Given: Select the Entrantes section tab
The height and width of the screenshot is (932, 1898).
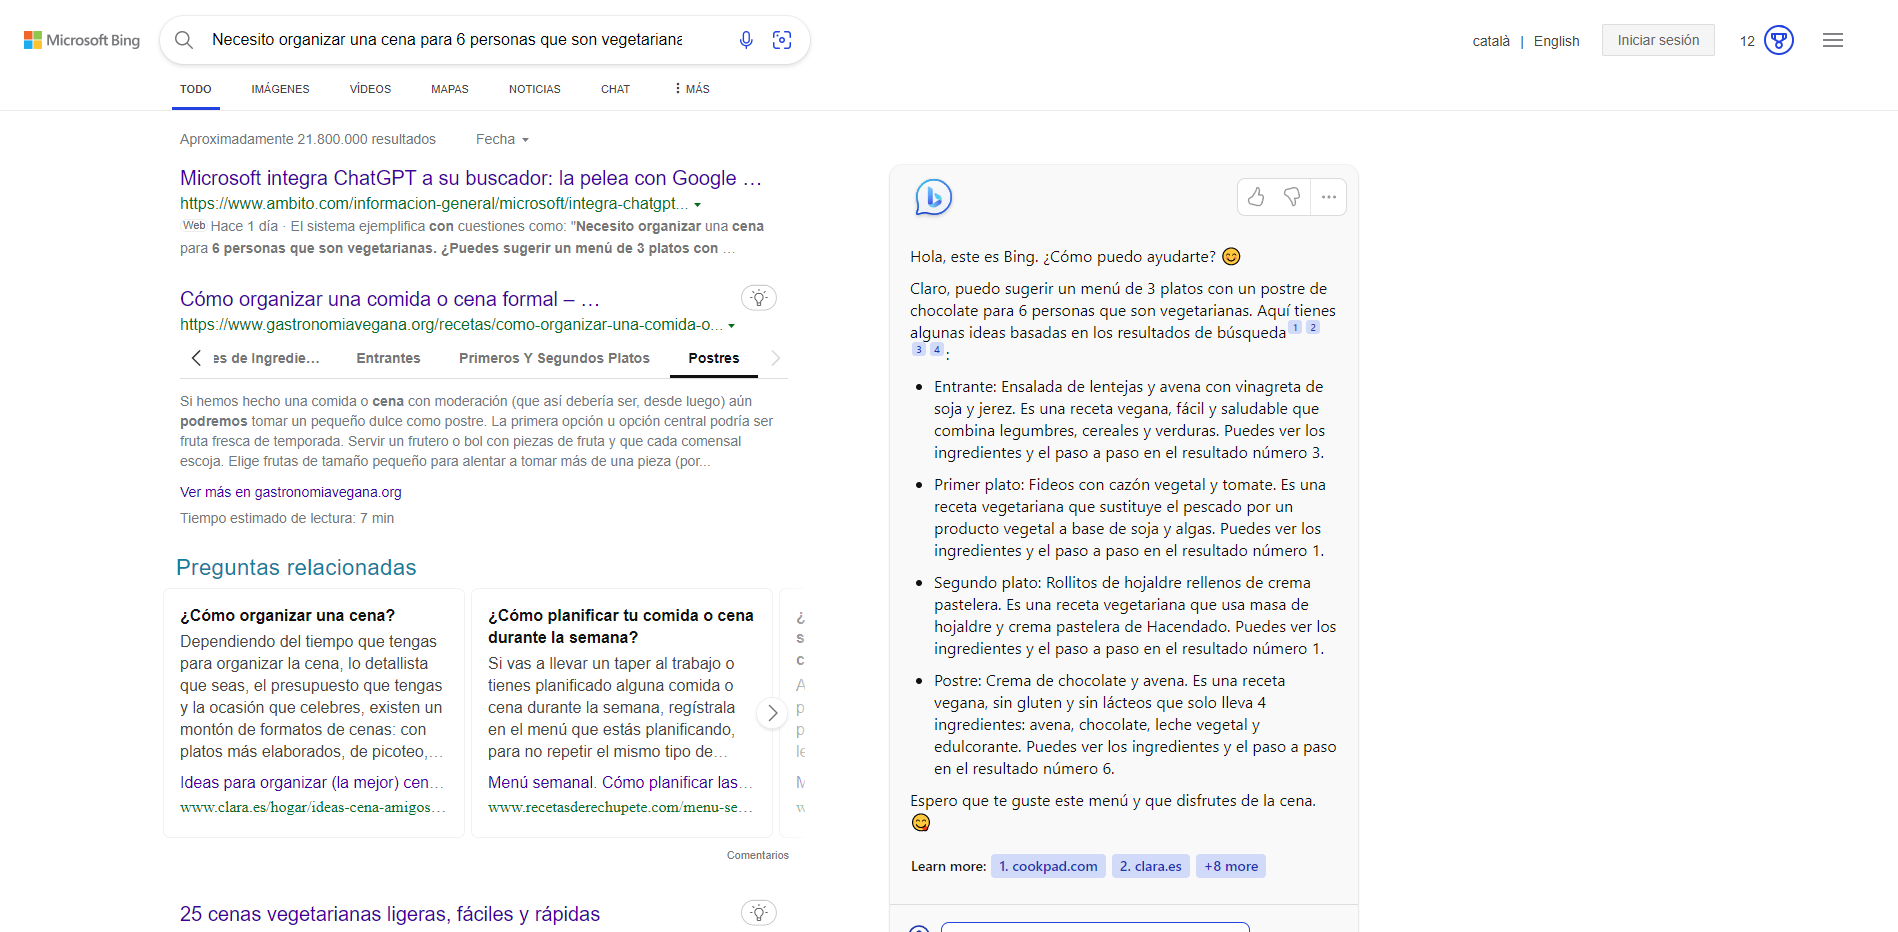Looking at the screenshot, I should 388,358.
